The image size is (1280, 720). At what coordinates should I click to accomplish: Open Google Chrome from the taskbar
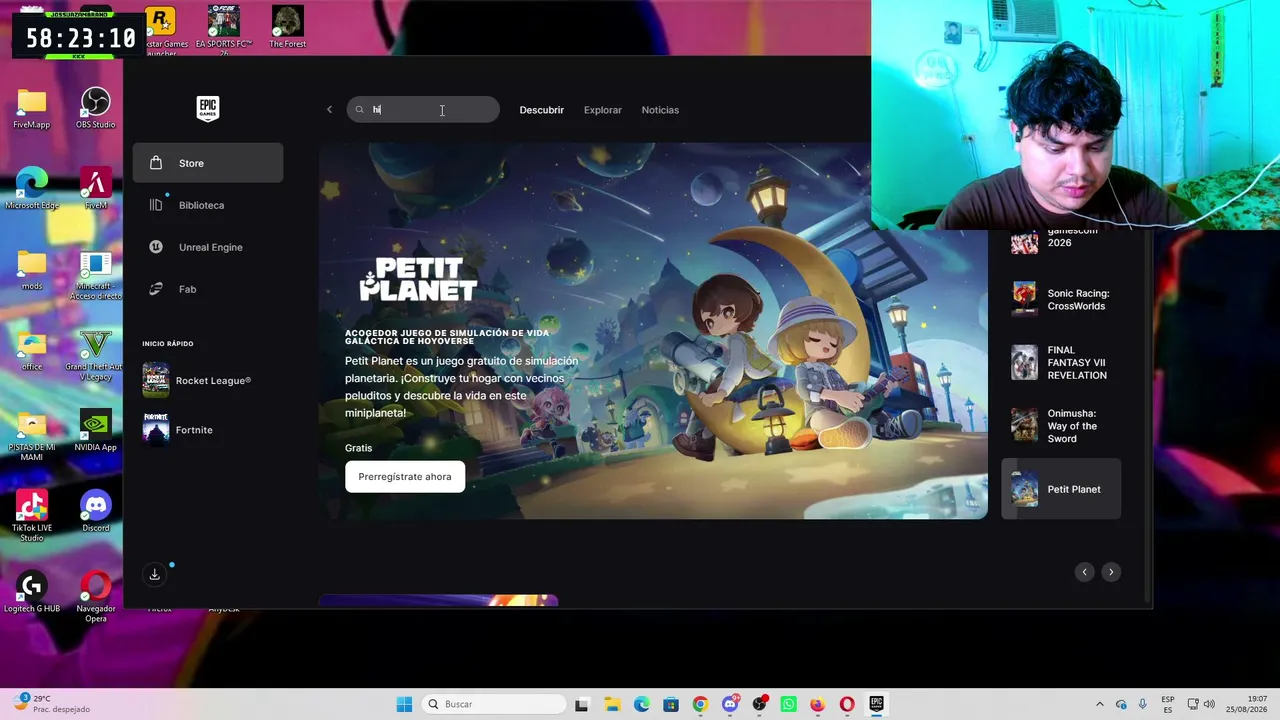pyautogui.click(x=700, y=704)
